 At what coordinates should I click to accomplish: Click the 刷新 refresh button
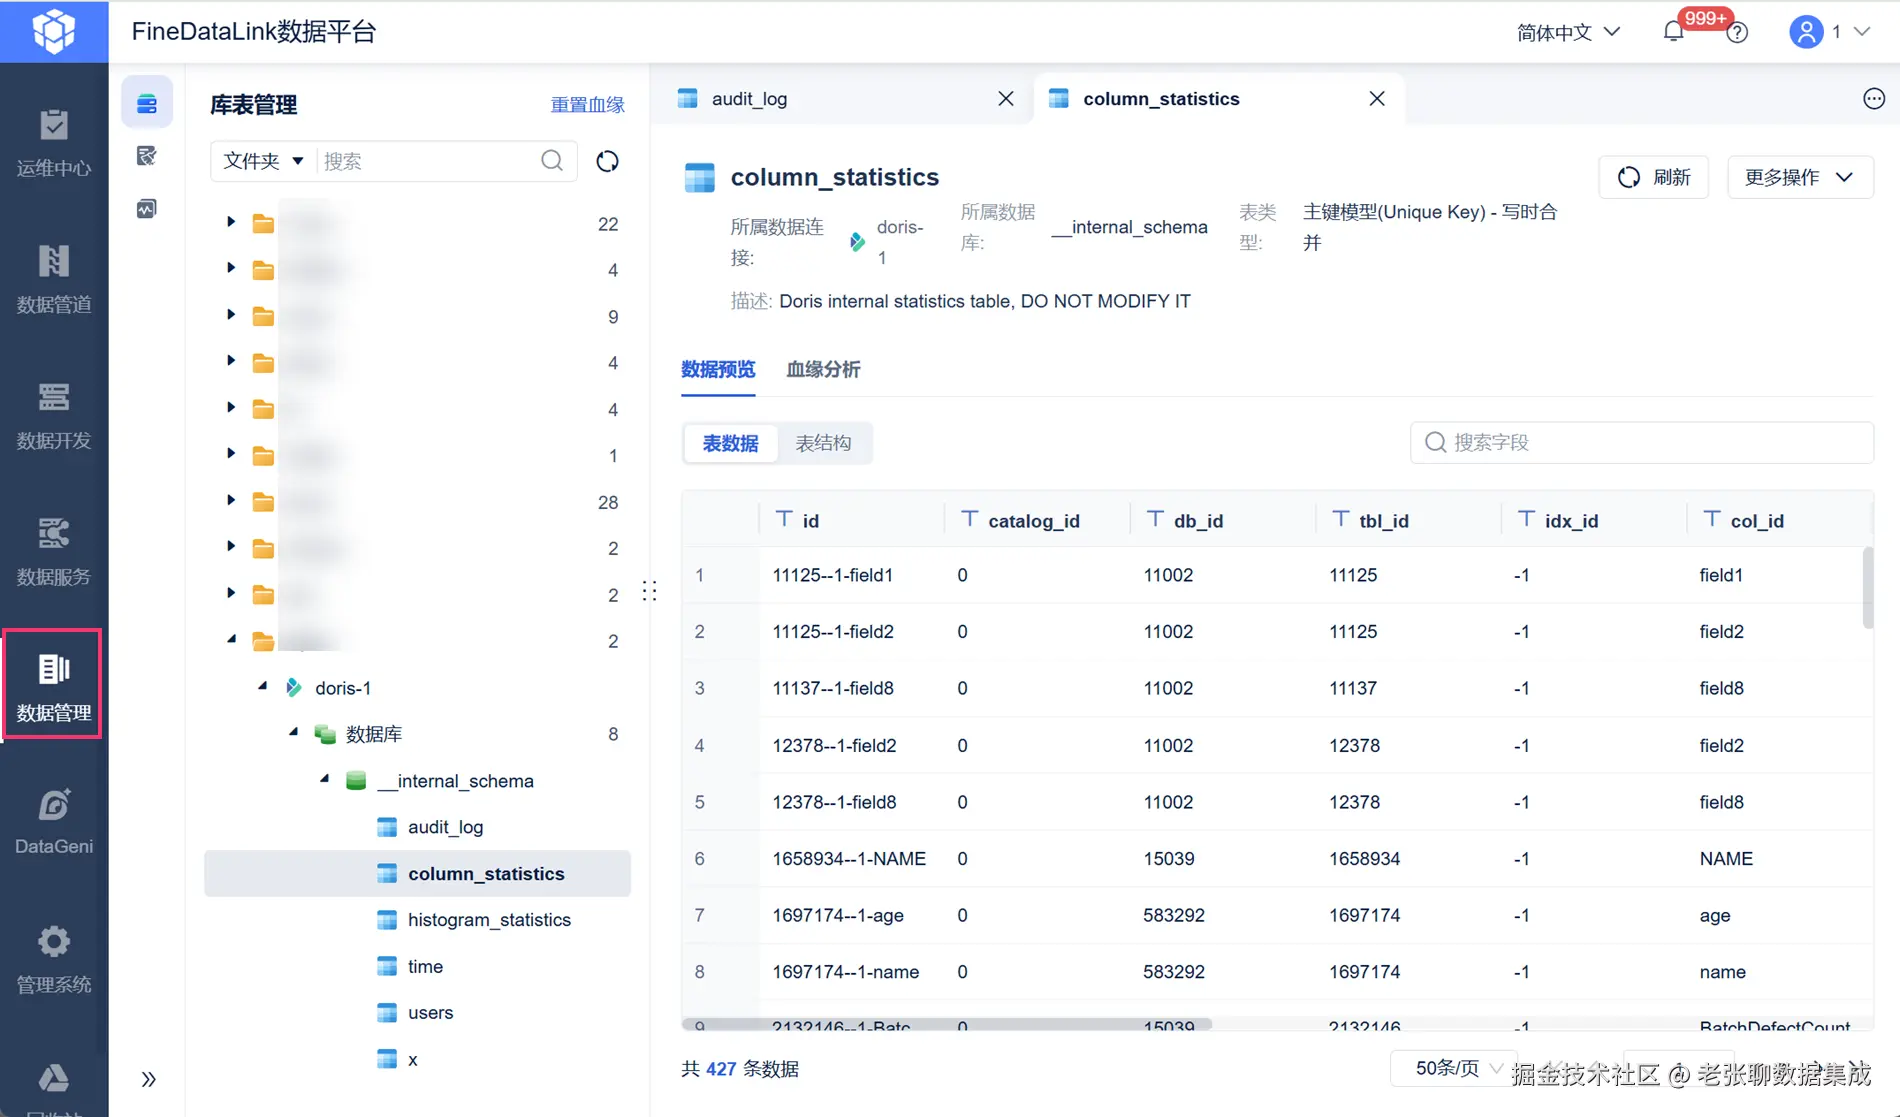pyautogui.click(x=1654, y=177)
